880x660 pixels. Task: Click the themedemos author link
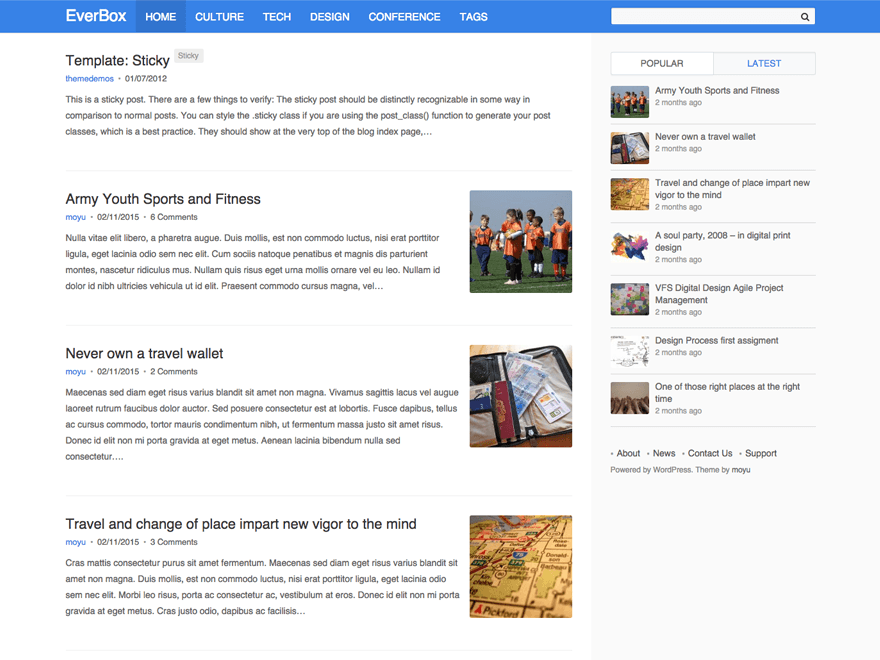[89, 78]
